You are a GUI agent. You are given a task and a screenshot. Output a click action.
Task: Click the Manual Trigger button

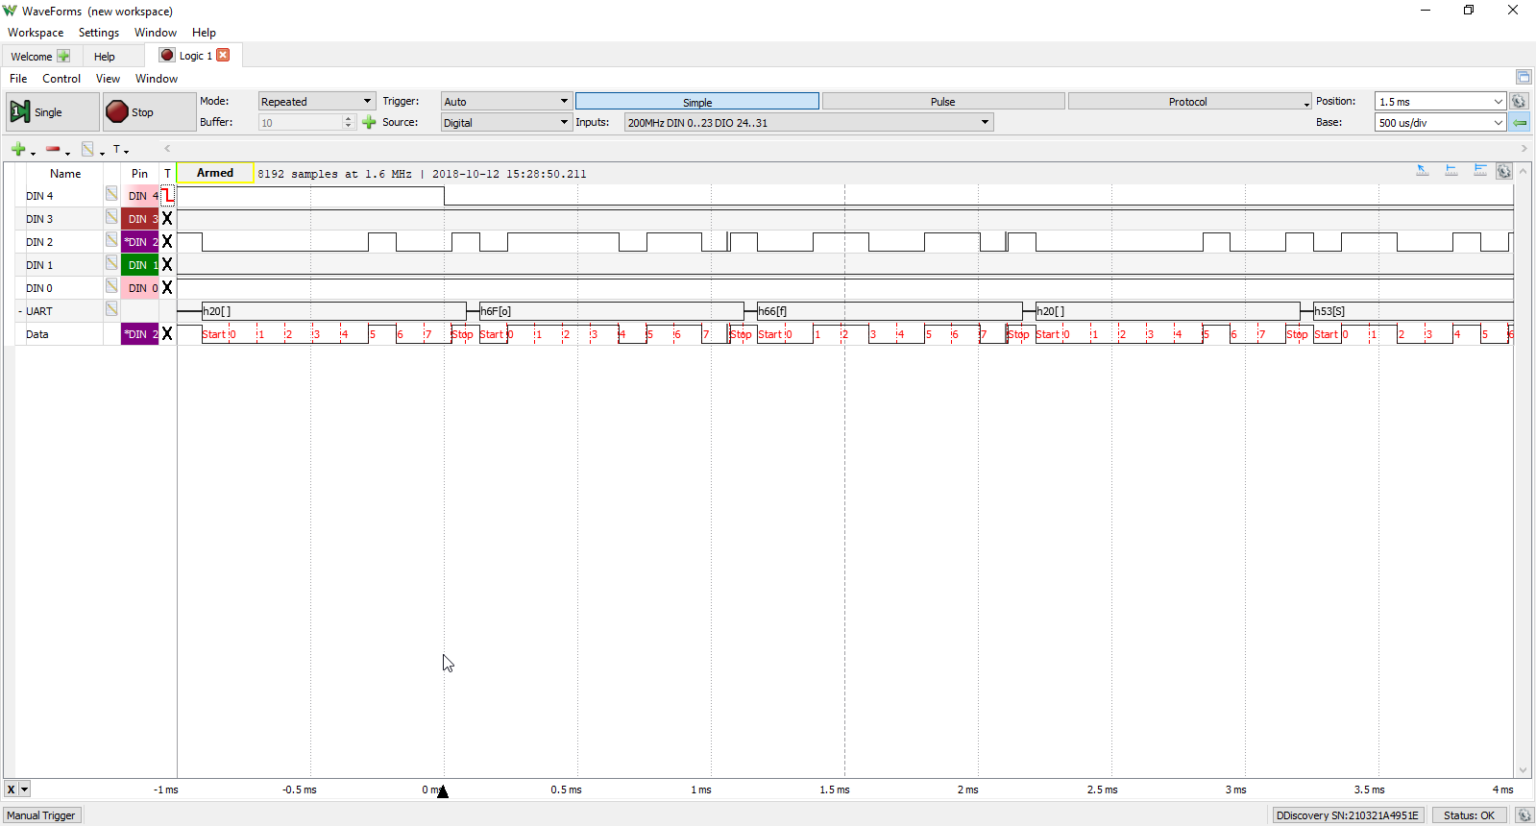(41, 815)
